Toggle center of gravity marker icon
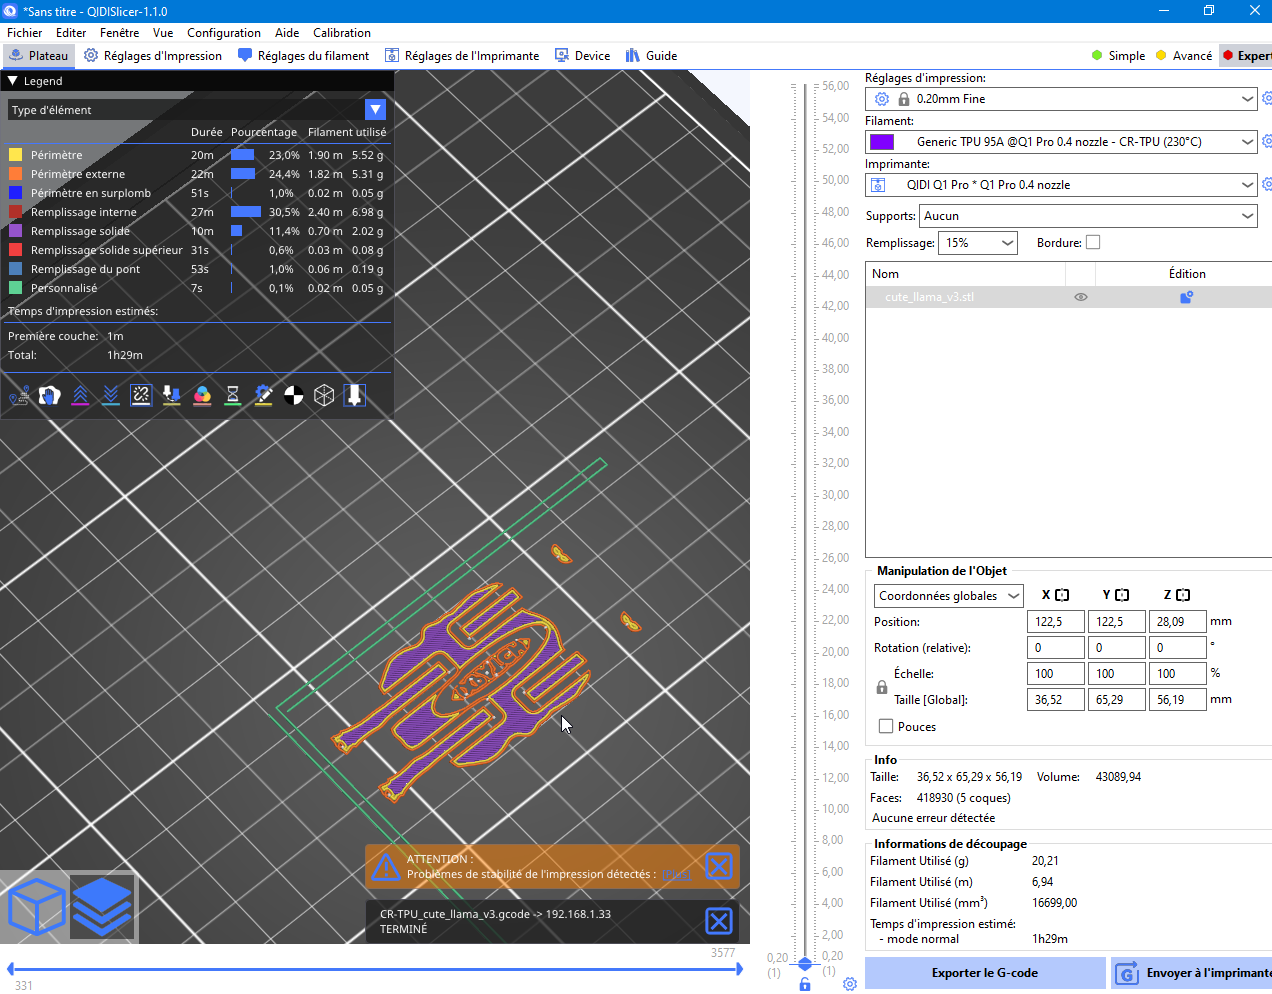The height and width of the screenshot is (994, 1272). (x=293, y=396)
